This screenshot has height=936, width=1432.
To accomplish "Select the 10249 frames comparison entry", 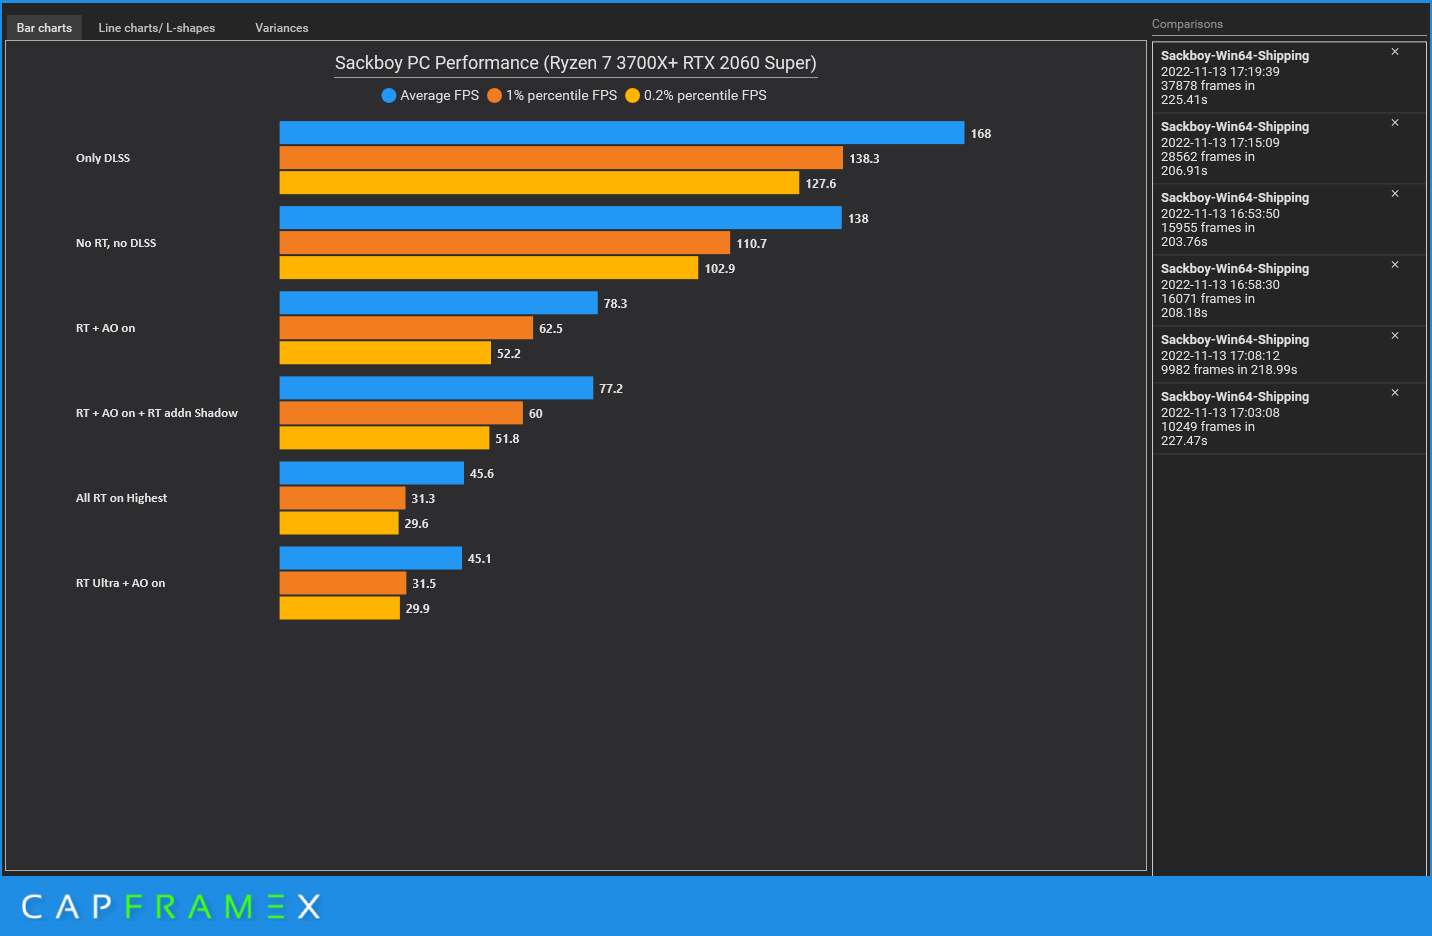I will [1289, 419].
